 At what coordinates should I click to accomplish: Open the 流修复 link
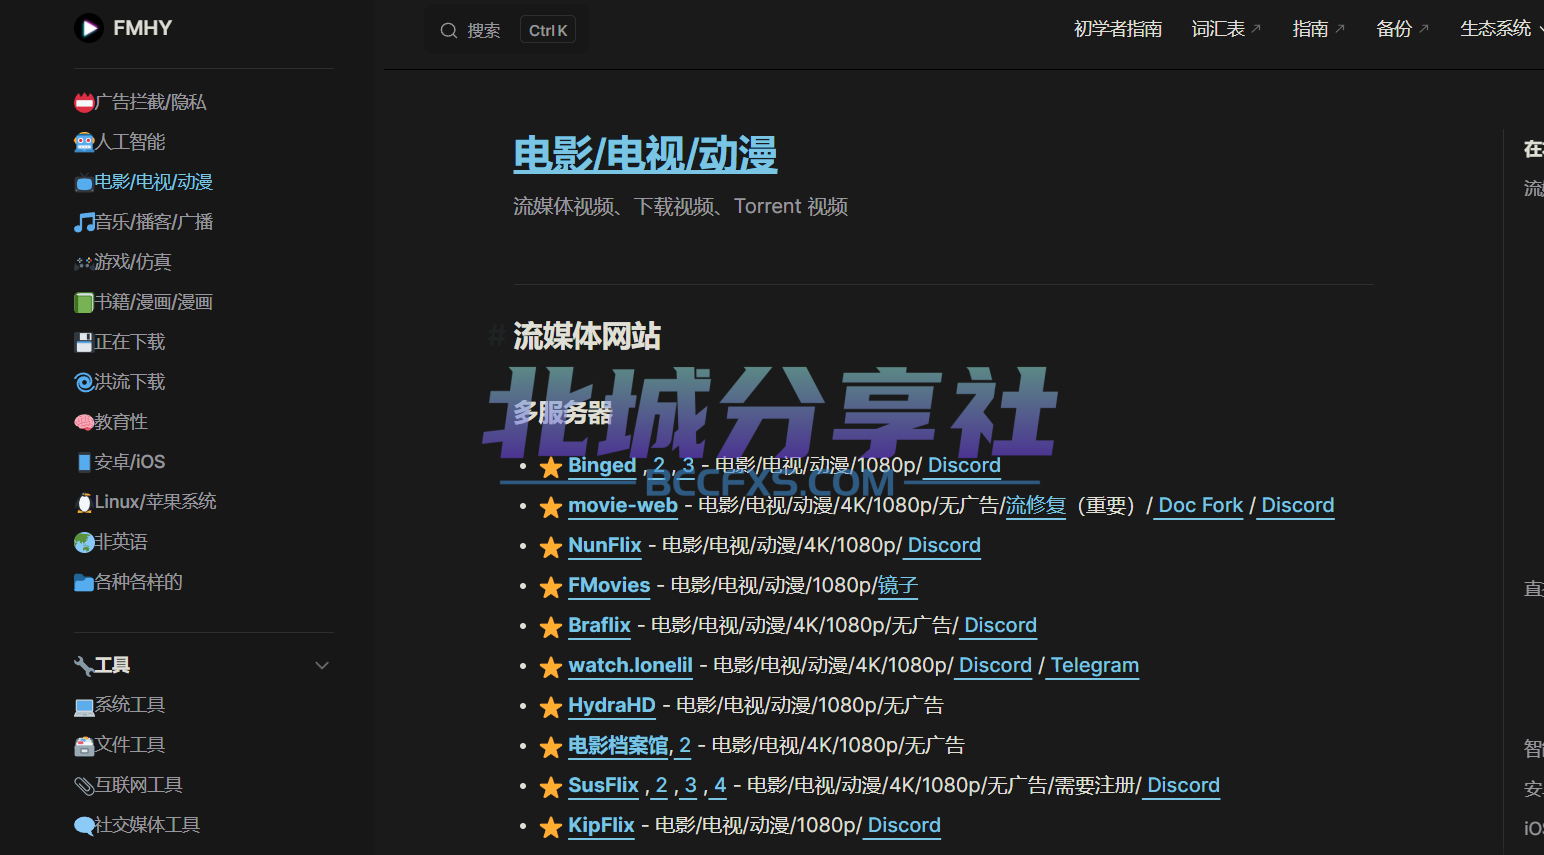click(1036, 505)
